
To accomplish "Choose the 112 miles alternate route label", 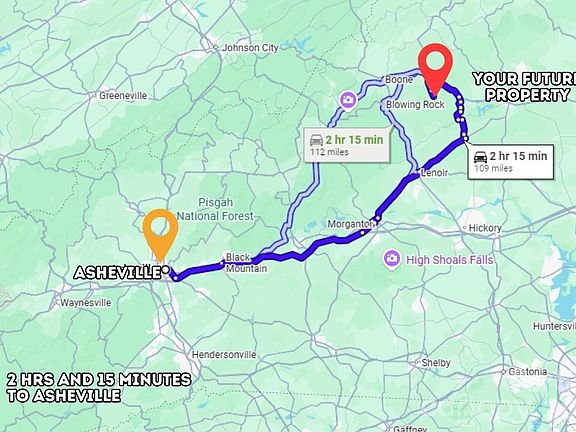I will pyautogui.click(x=346, y=145).
